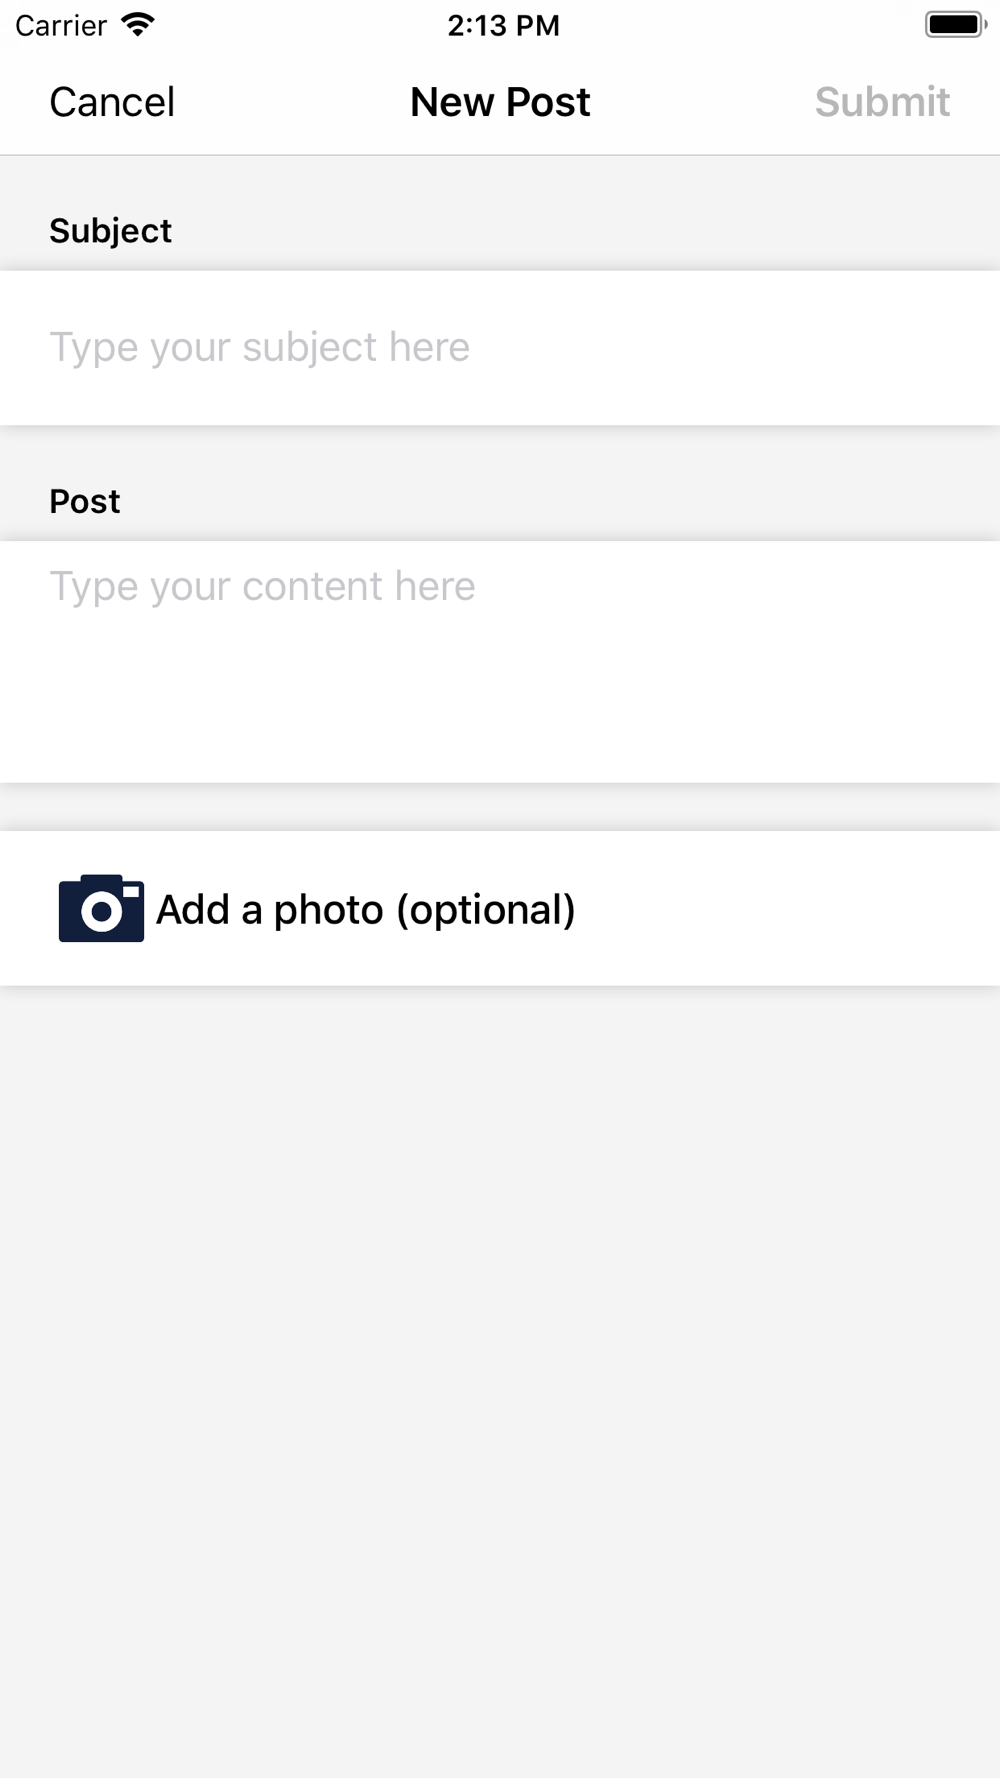Click the 2:13 PM clock

pos(503,25)
